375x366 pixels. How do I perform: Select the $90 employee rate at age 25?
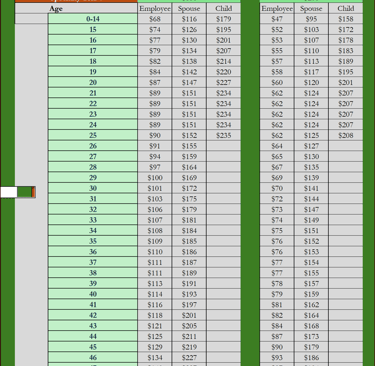pos(155,135)
